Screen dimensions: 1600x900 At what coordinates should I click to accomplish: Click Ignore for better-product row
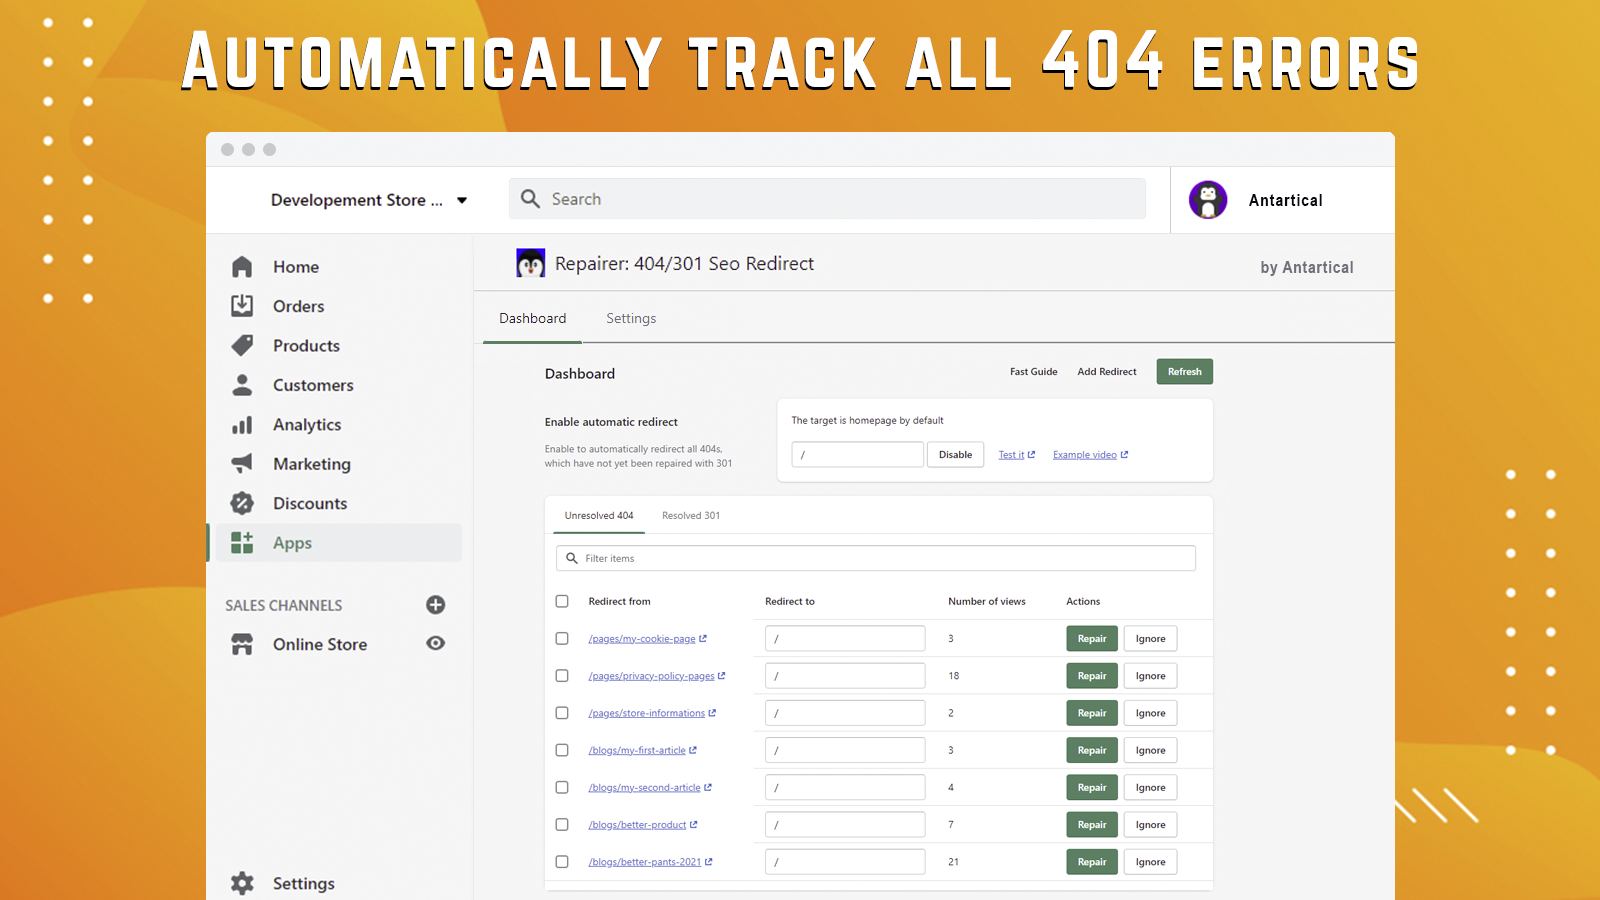(x=1151, y=824)
